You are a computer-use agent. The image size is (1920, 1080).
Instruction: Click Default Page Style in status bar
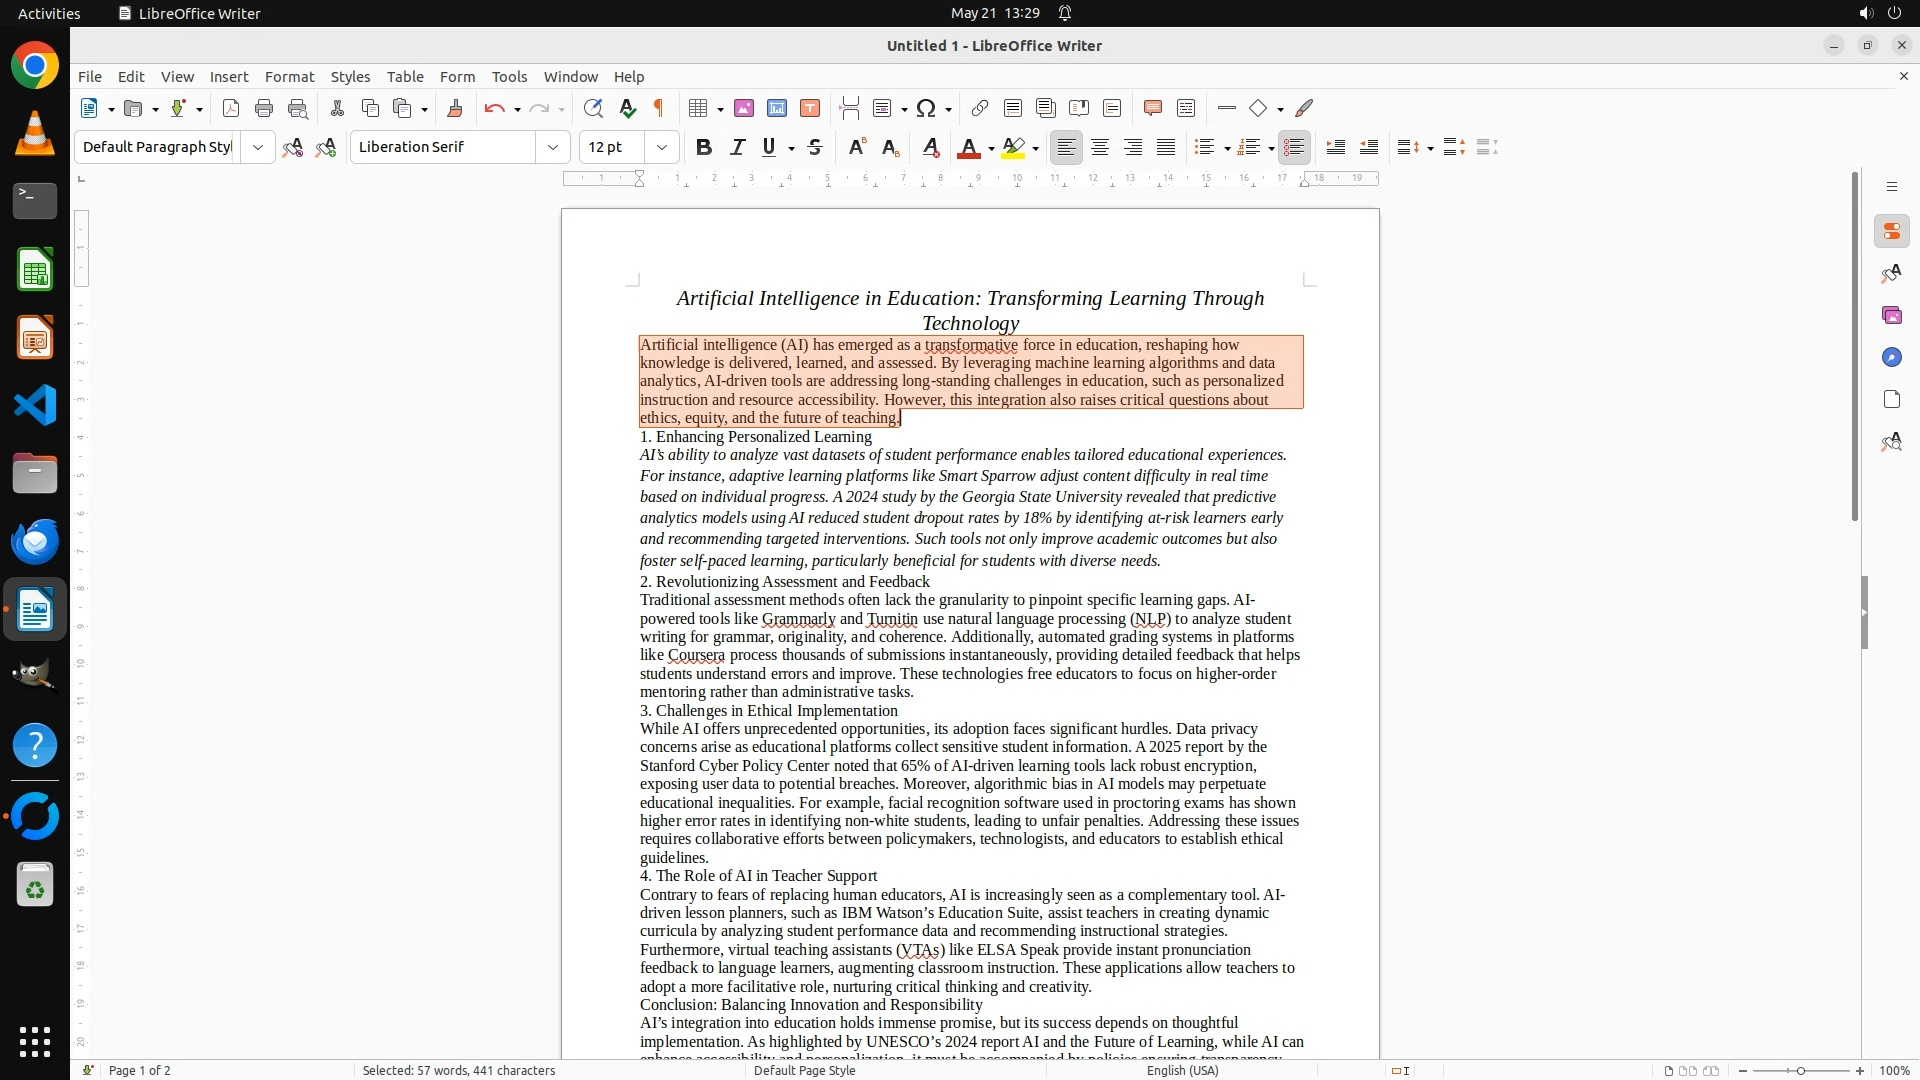(804, 1070)
